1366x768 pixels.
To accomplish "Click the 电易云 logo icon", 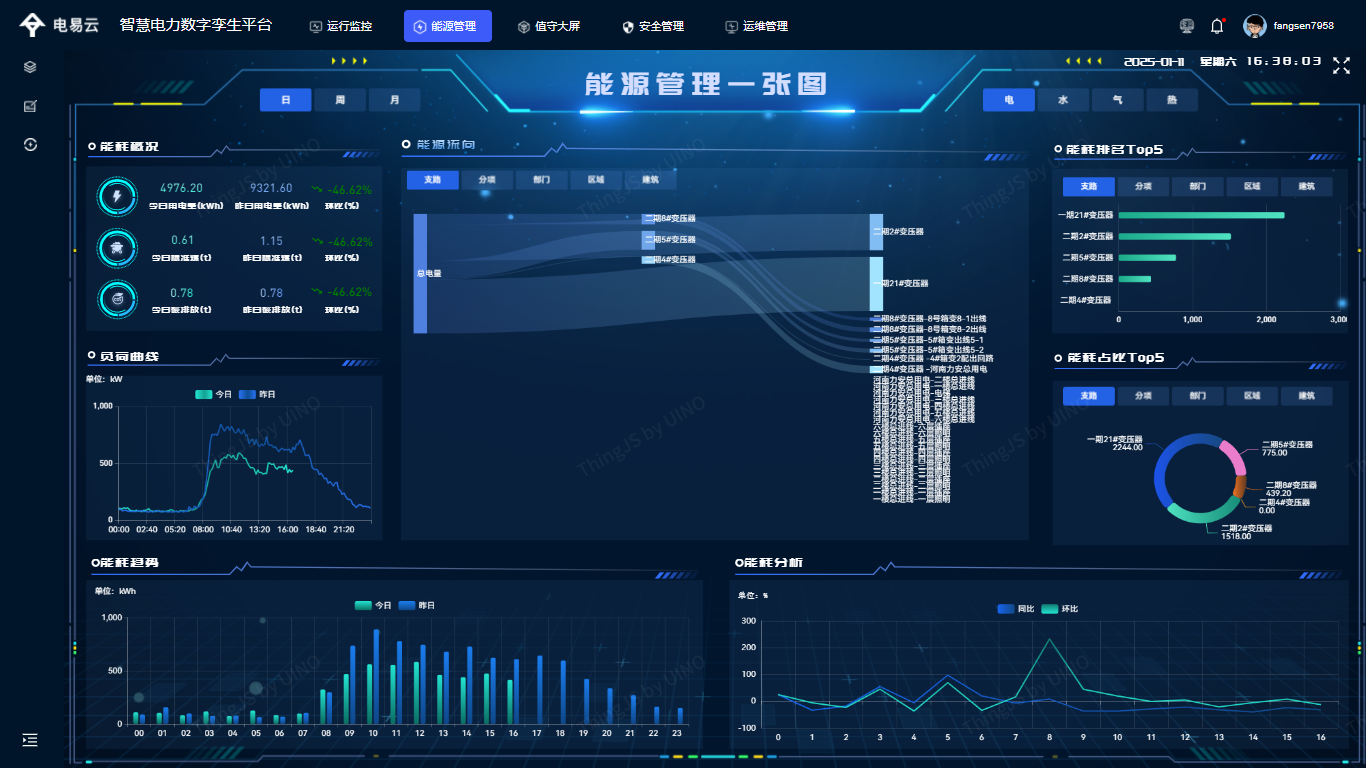I will pos(33,26).
